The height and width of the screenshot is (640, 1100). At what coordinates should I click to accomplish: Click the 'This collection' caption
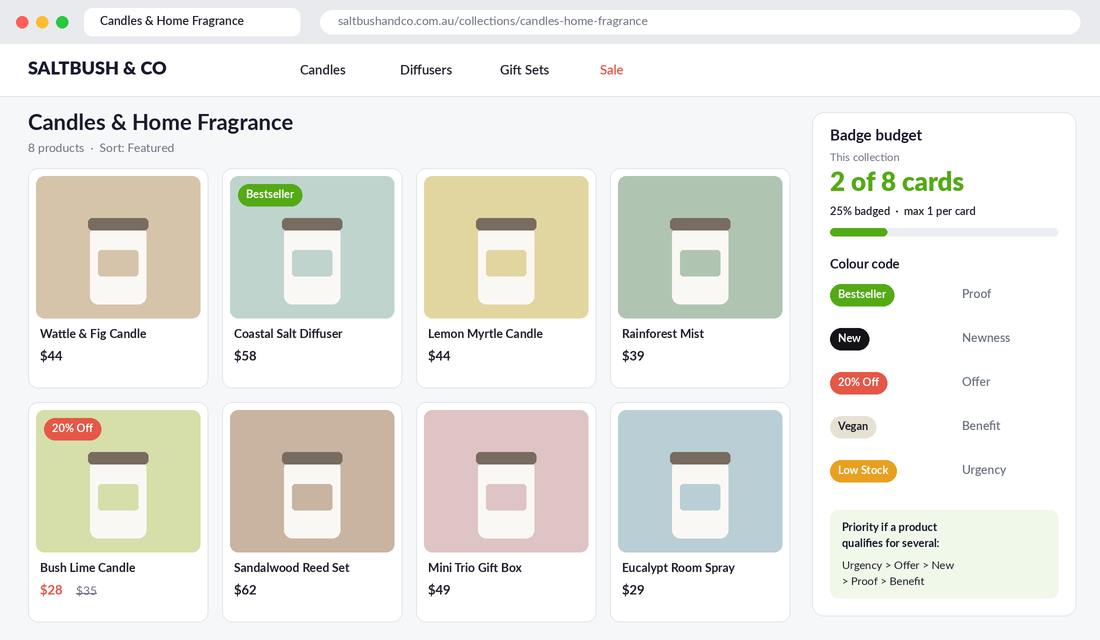pos(864,157)
